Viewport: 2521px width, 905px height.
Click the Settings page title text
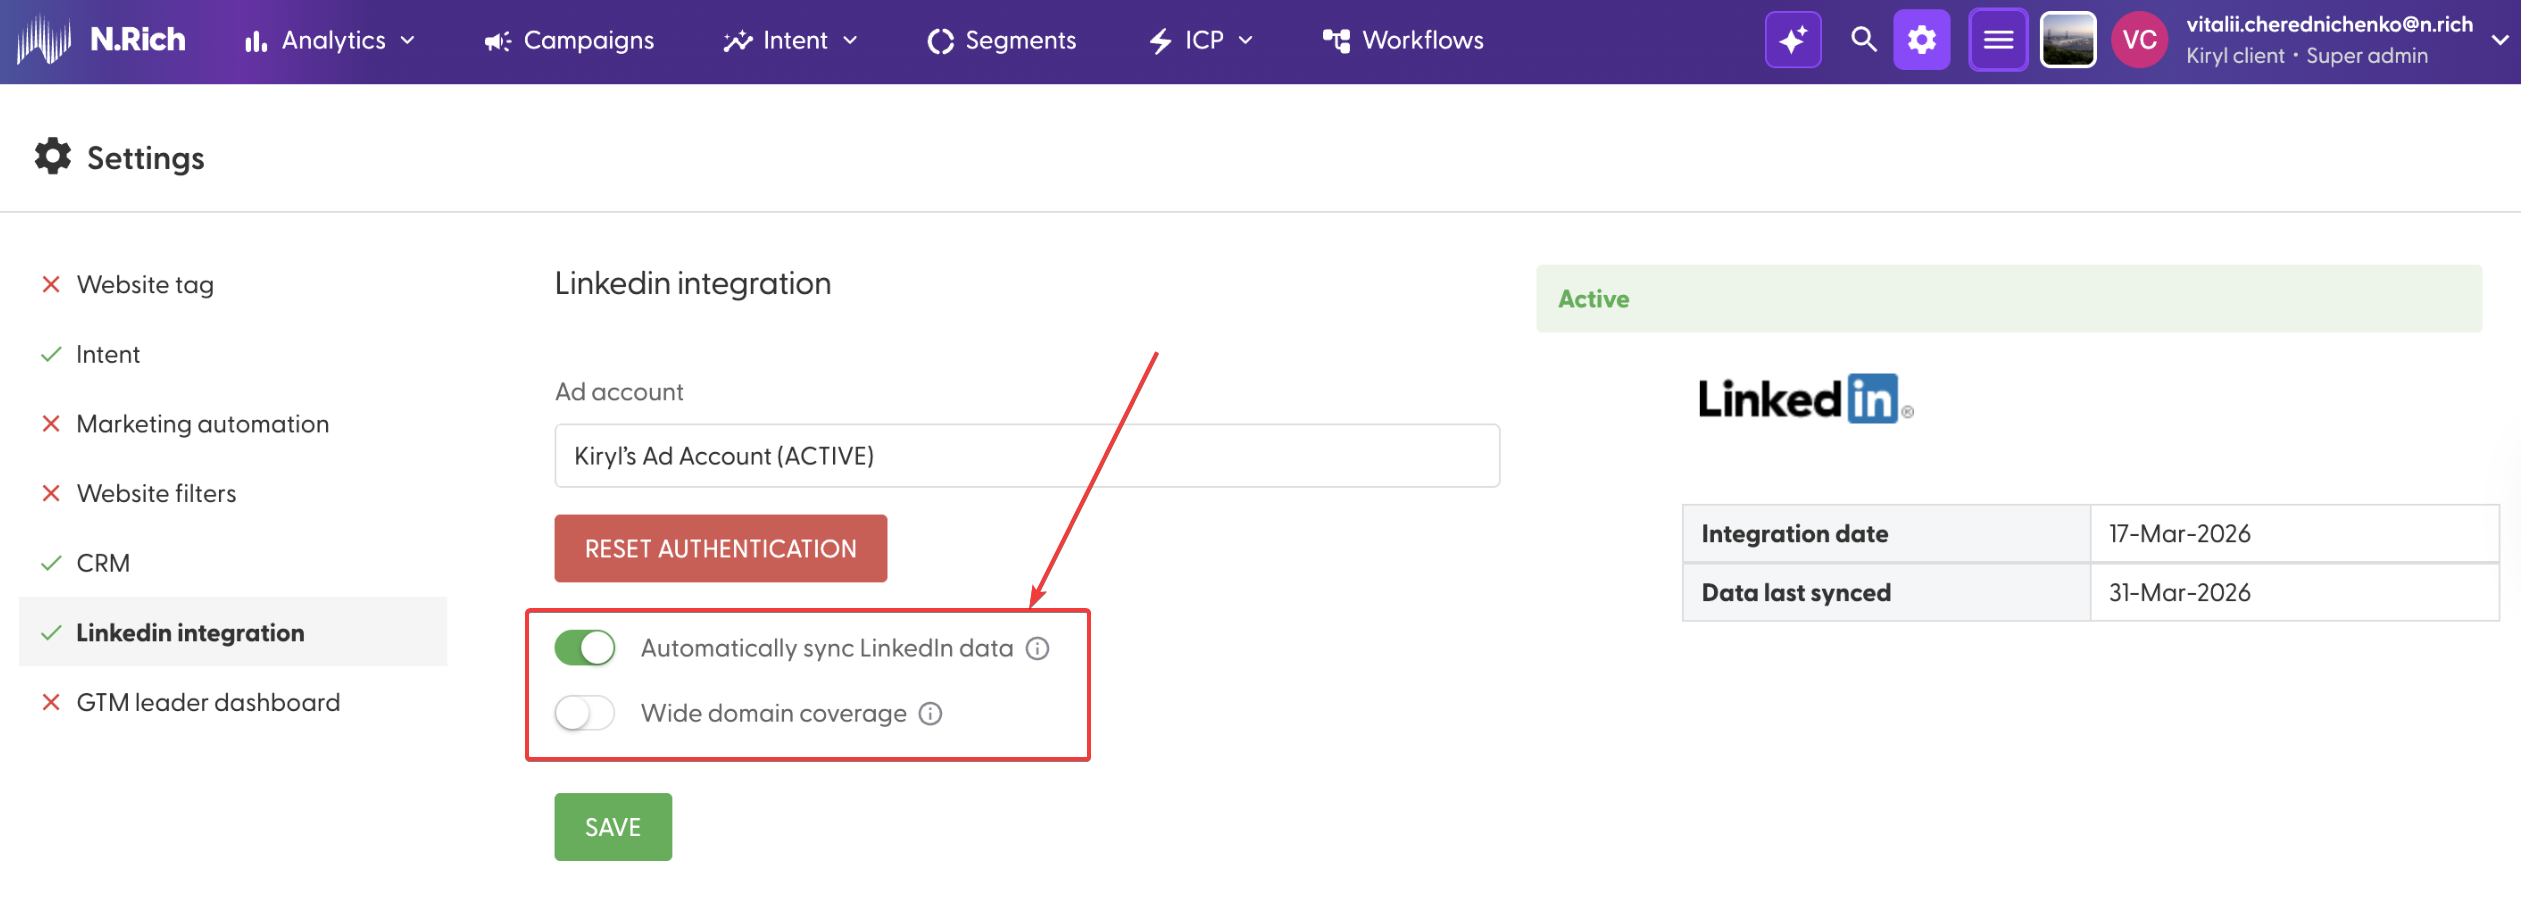[146, 158]
